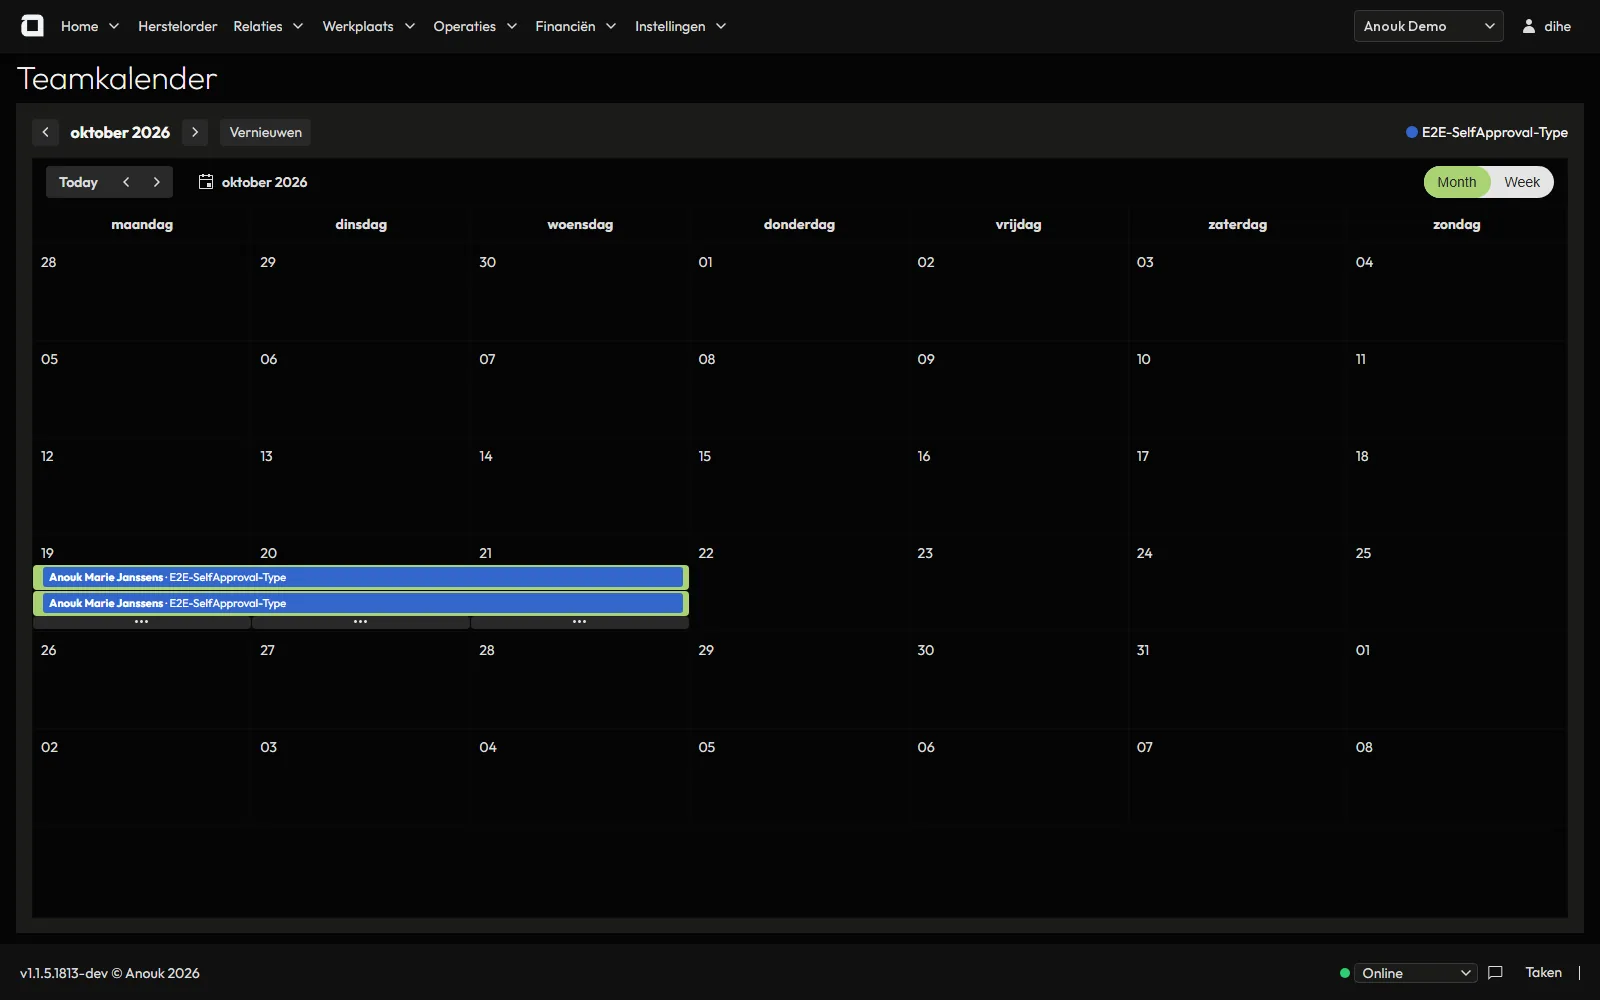Switch calendar to Week view
Screen dimensions: 1600x1000
pyautogui.click(x=1522, y=182)
